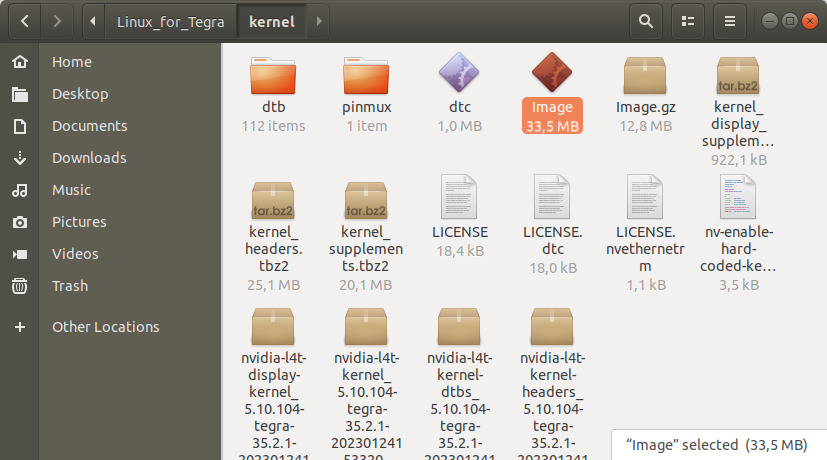The image size is (827, 460).
Task: Select the Downloads label in sidebar
Action: point(89,158)
